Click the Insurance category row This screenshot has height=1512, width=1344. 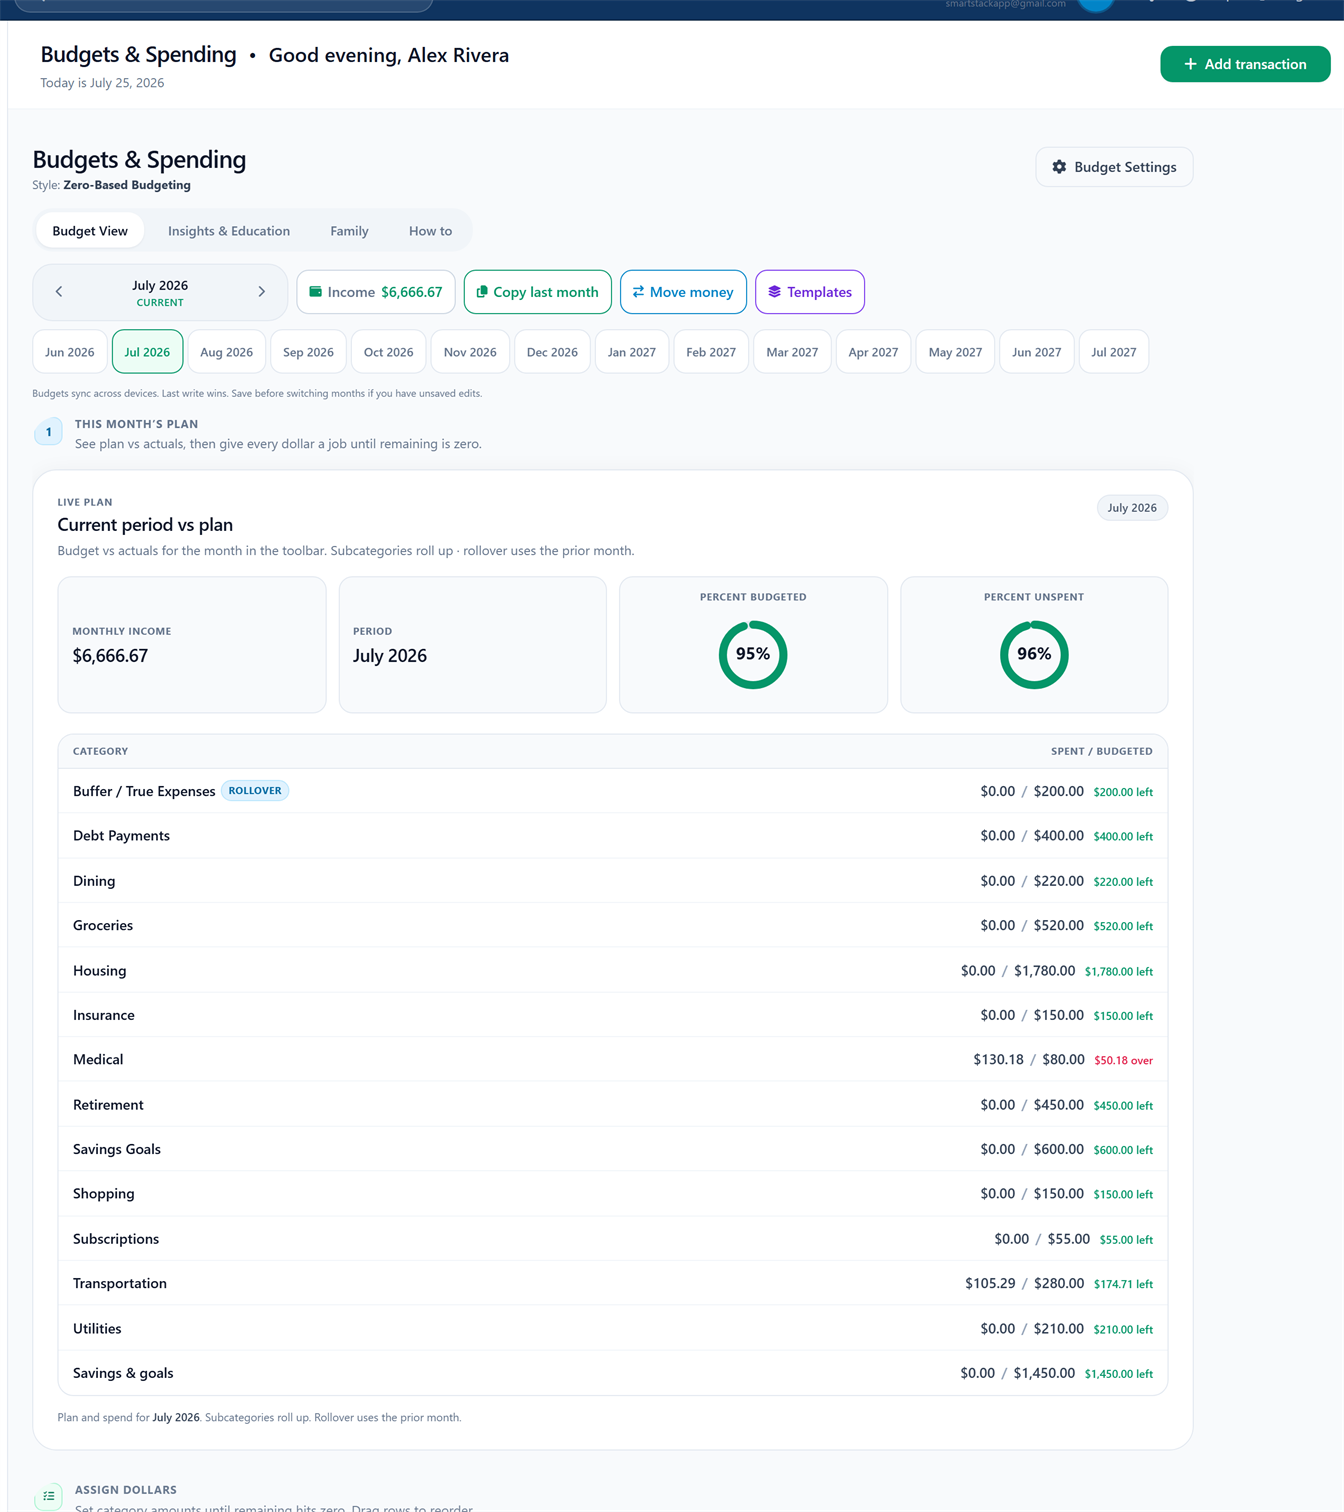tap(613, 1015)
